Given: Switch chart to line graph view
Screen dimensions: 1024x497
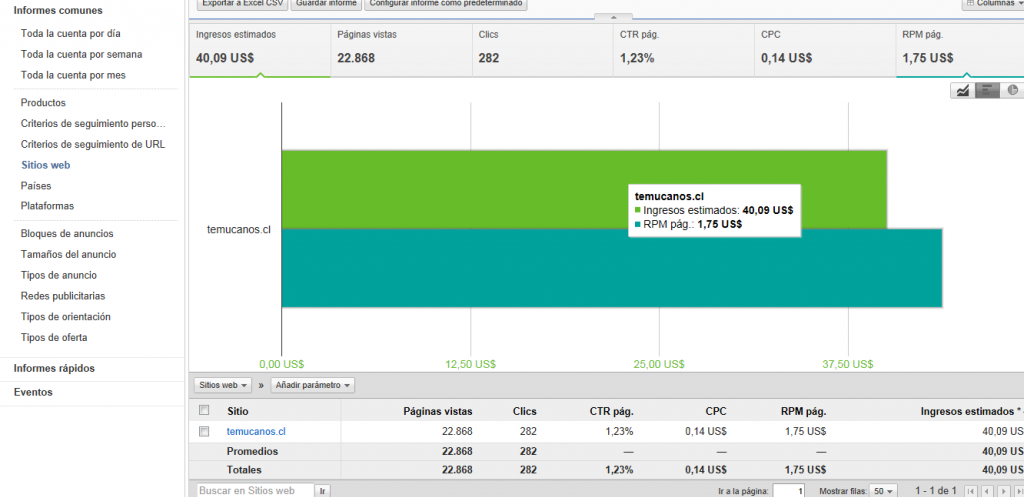Looking at the screenshot, I should (x=962, y=90).
